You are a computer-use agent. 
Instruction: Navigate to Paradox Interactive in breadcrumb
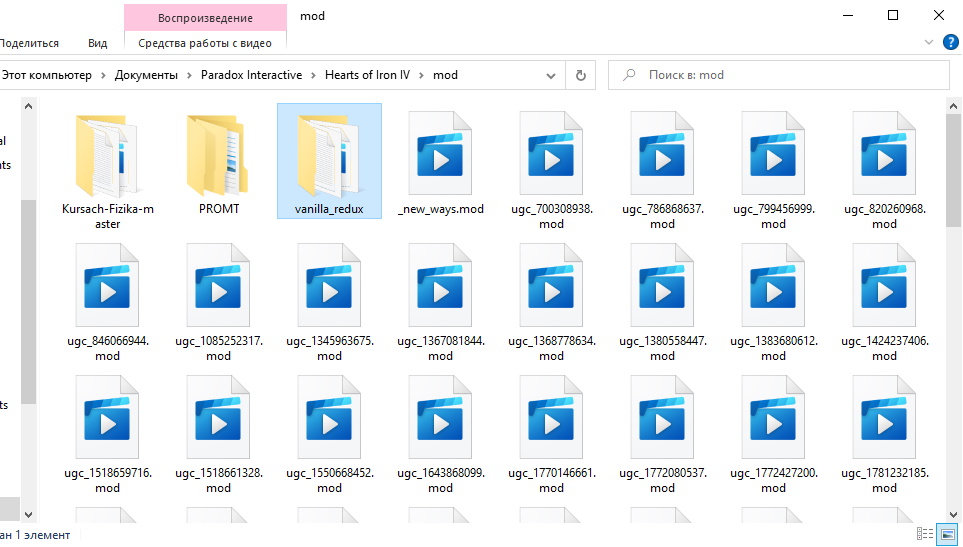click(251, 75)
